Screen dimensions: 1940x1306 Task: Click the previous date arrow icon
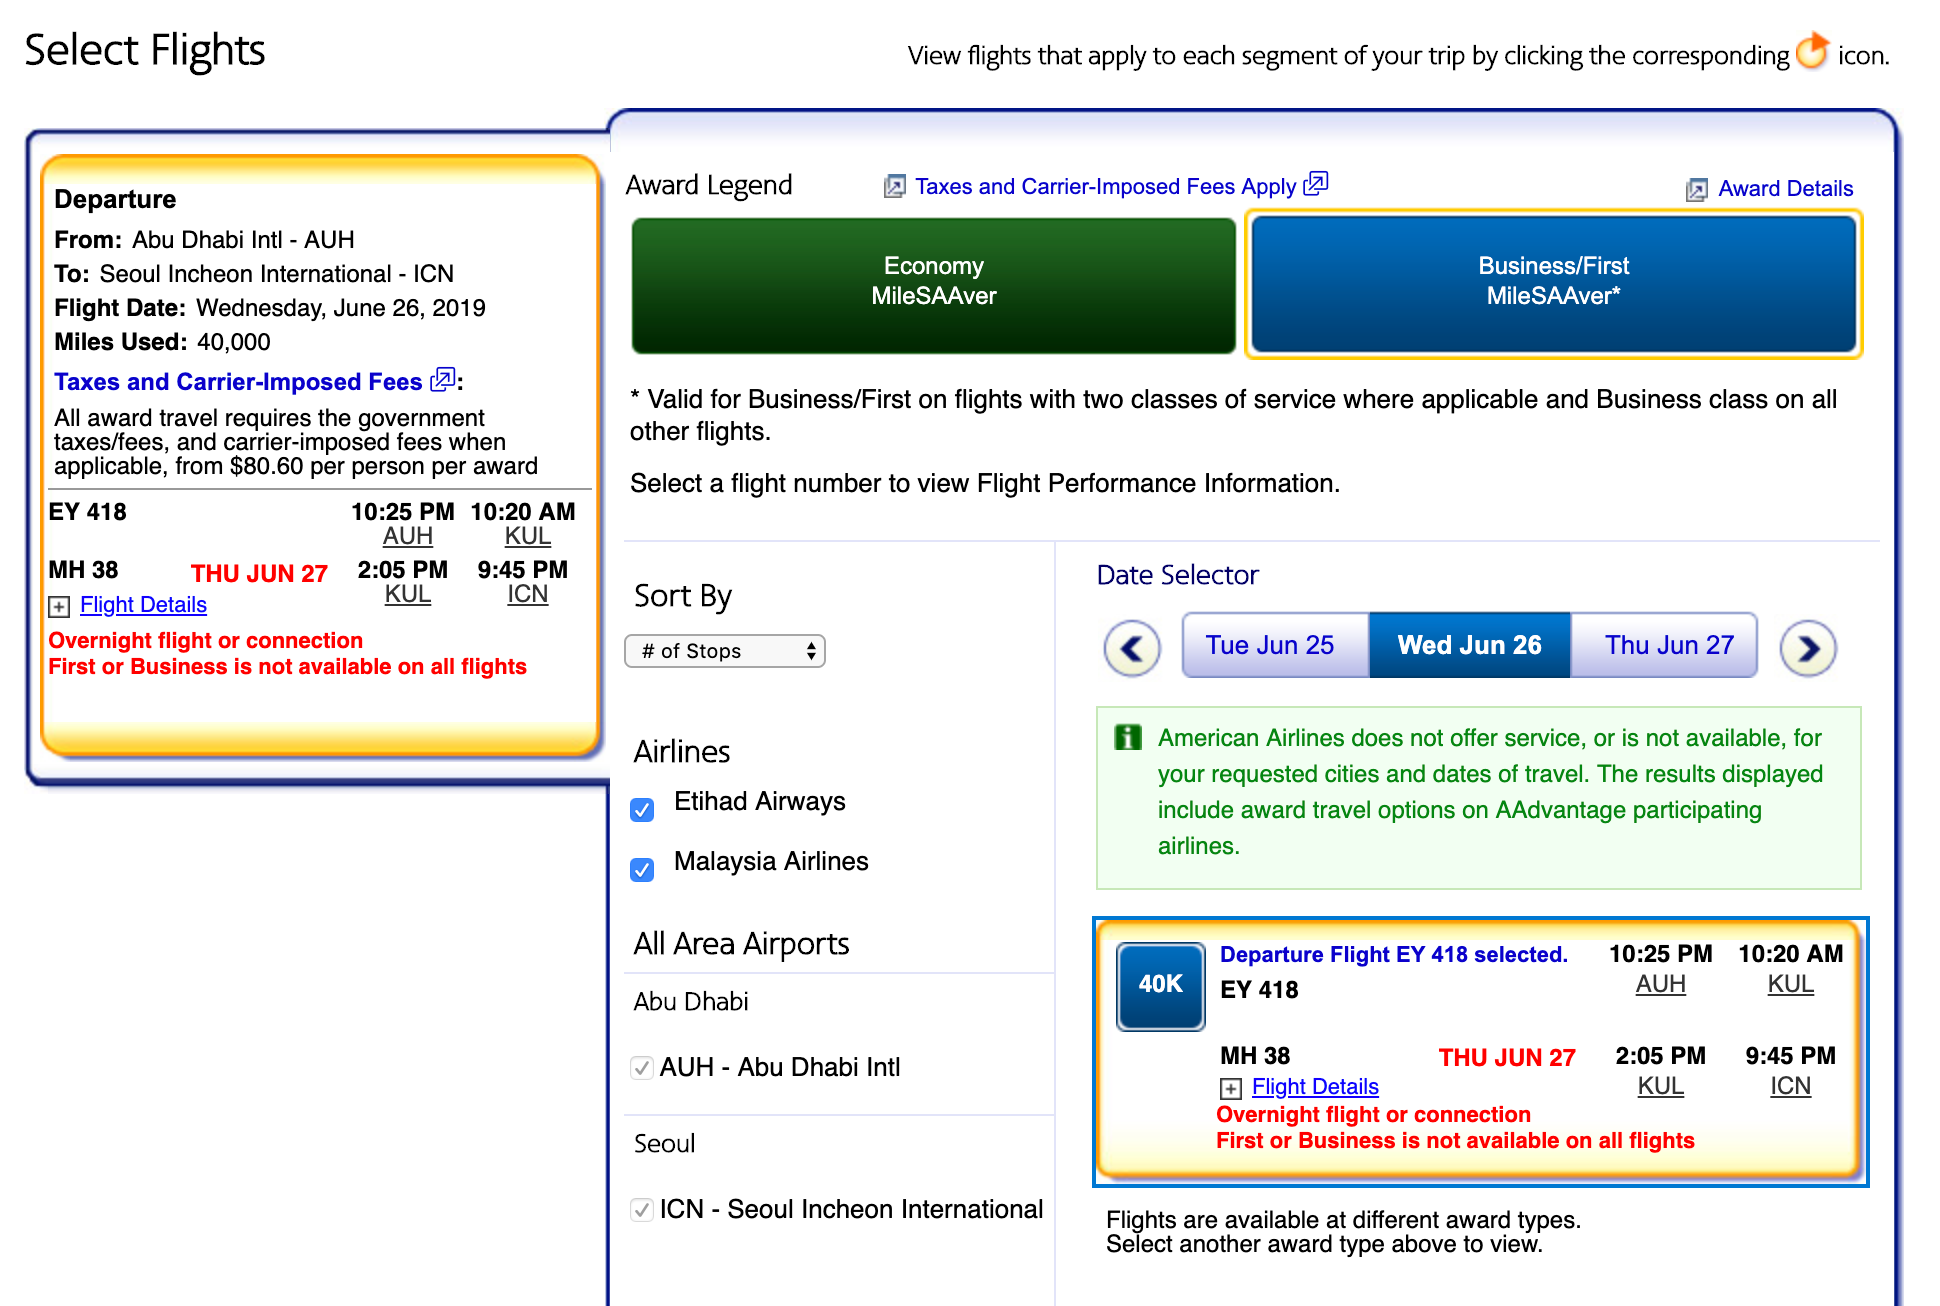pos(1132,648)
